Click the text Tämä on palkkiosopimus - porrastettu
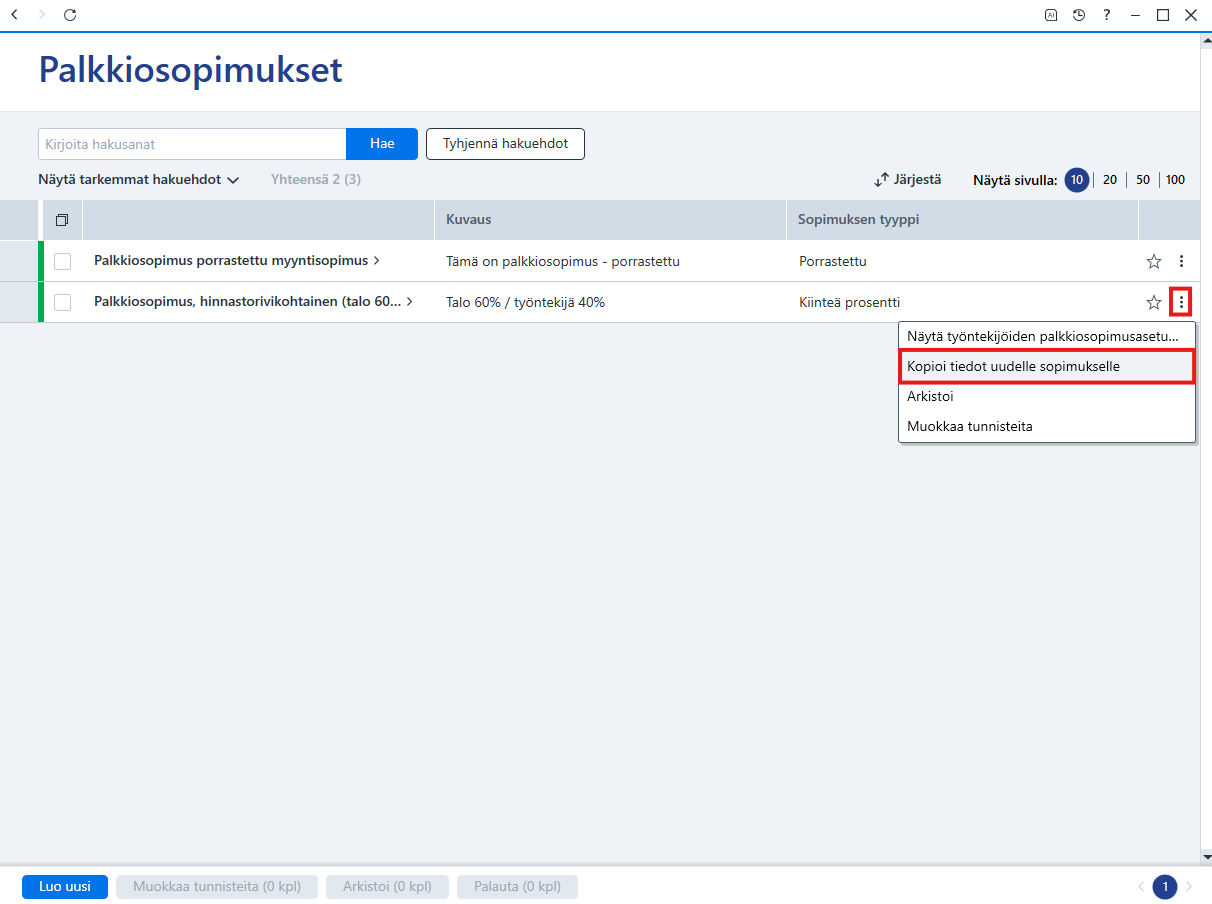 coord(563,261)
